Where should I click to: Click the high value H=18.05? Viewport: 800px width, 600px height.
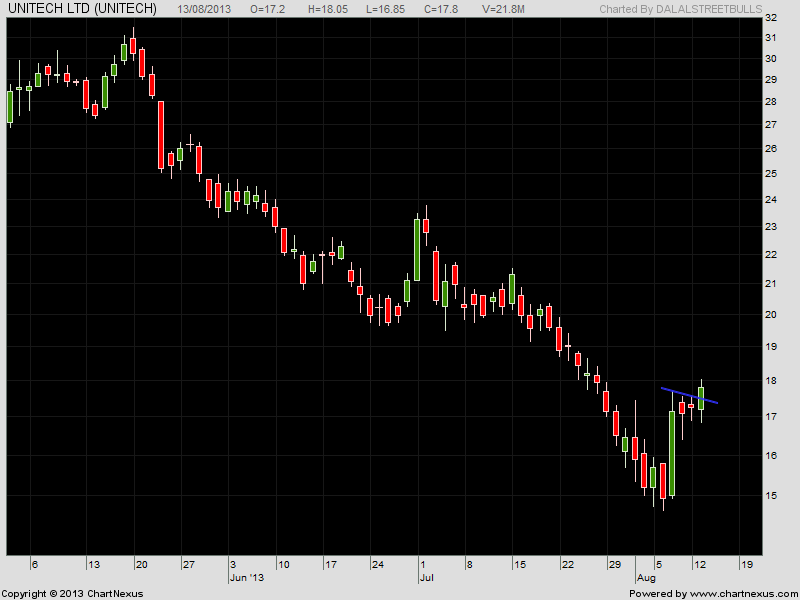tap(327, 9)
